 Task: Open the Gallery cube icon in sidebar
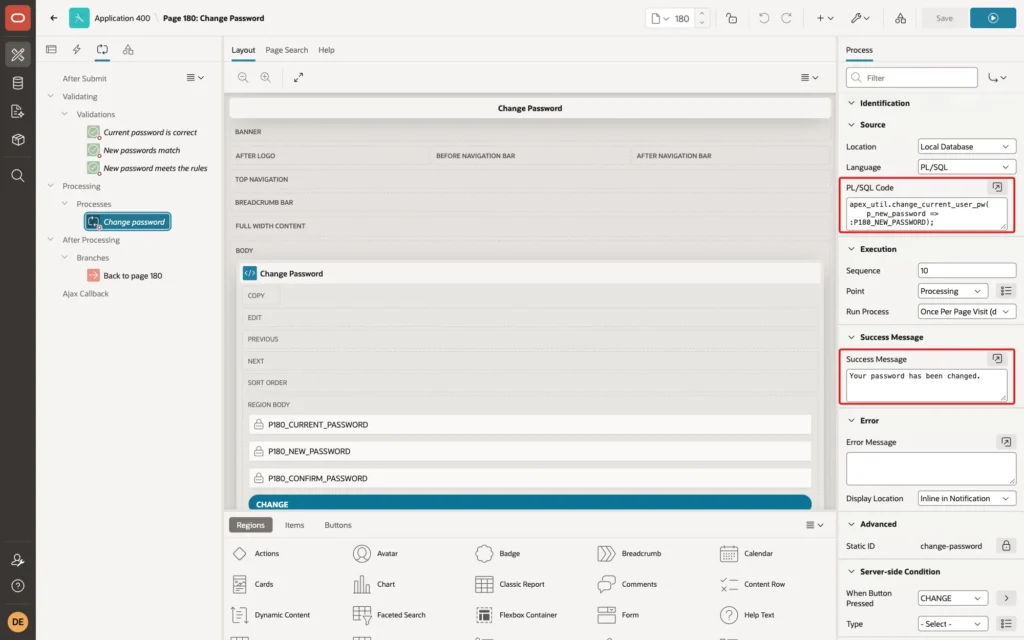[18, 139]
